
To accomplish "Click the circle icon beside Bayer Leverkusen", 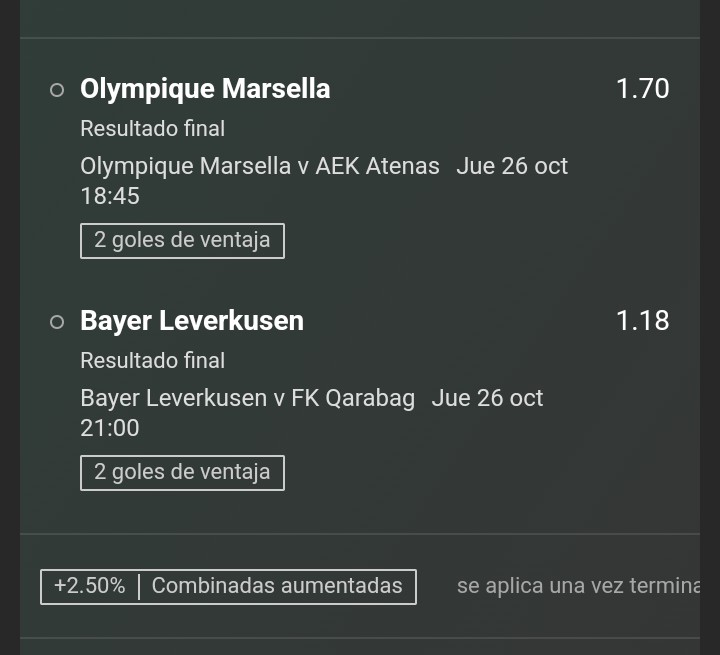I will [57, 322].
